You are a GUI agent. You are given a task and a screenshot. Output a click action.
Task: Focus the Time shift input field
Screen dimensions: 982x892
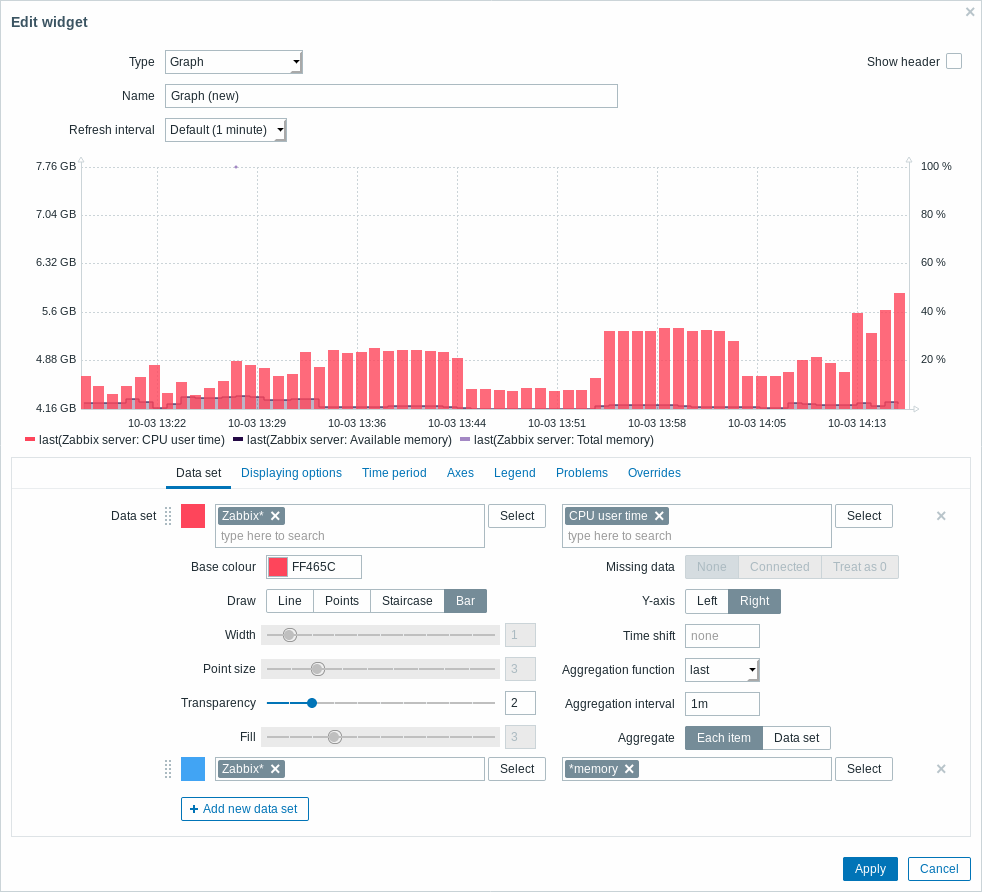(722, 636)
